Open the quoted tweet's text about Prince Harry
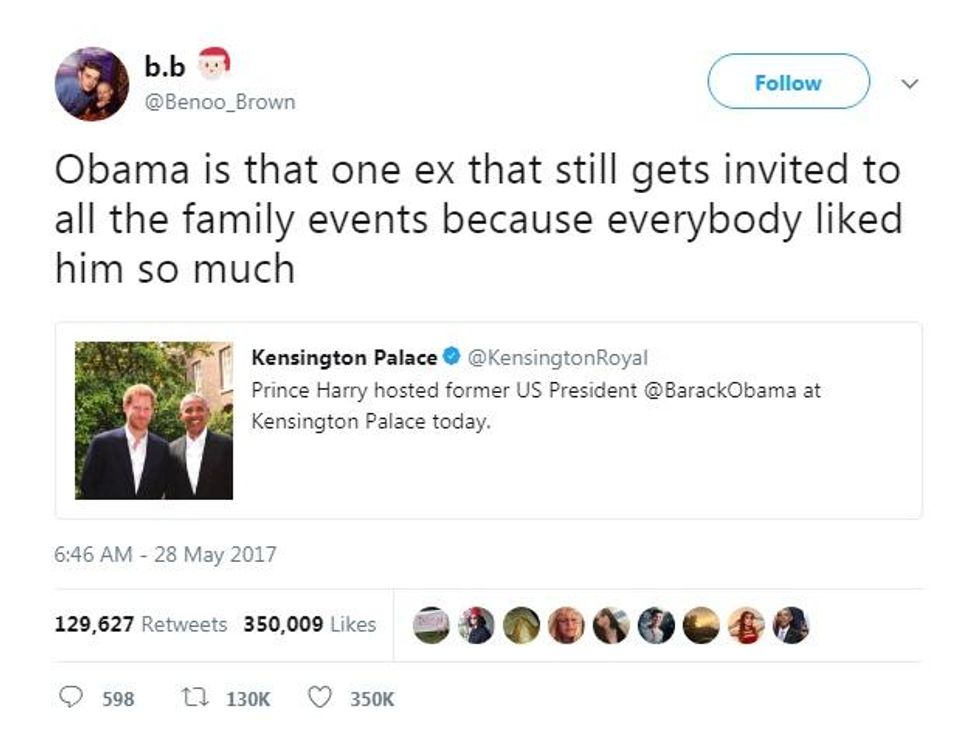Image resolution: width=980 pixels, height=747 pixels. 535,405
